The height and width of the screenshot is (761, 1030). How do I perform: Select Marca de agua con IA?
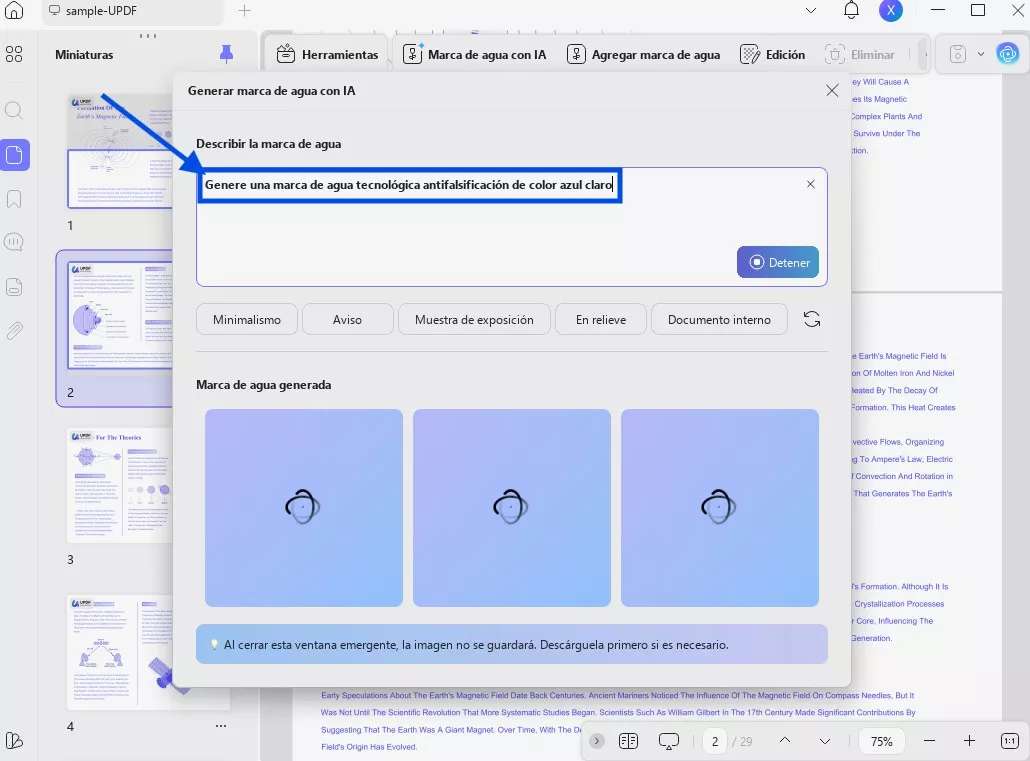[x=475, y=55]
